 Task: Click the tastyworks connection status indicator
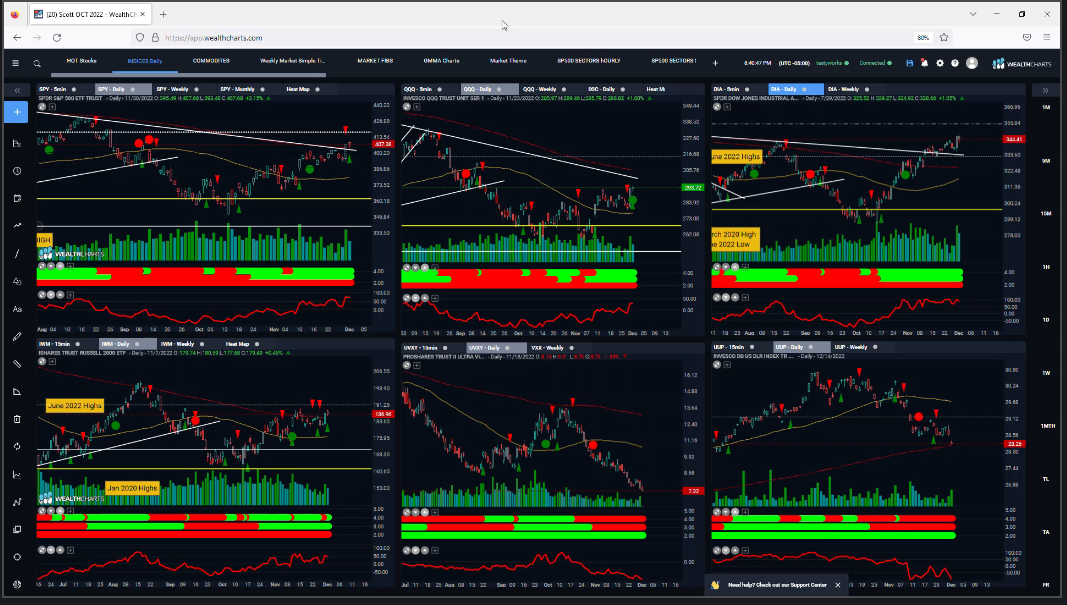(832, 63)
